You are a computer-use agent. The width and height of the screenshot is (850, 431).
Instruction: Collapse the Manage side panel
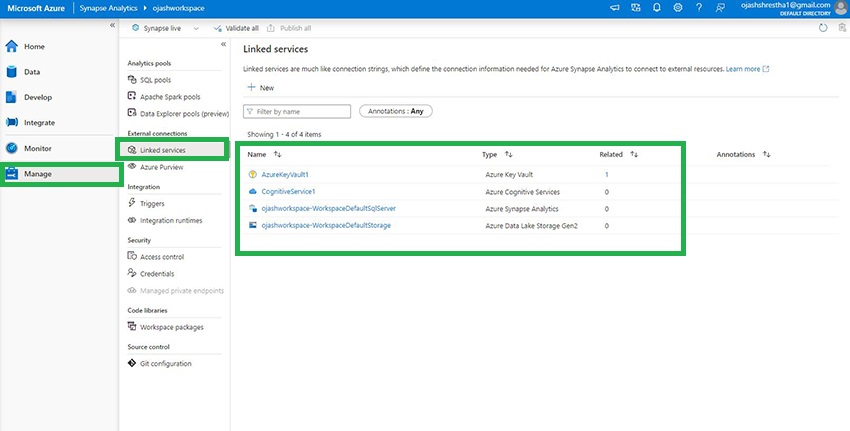pyautogui.click(x=222, y=44)
